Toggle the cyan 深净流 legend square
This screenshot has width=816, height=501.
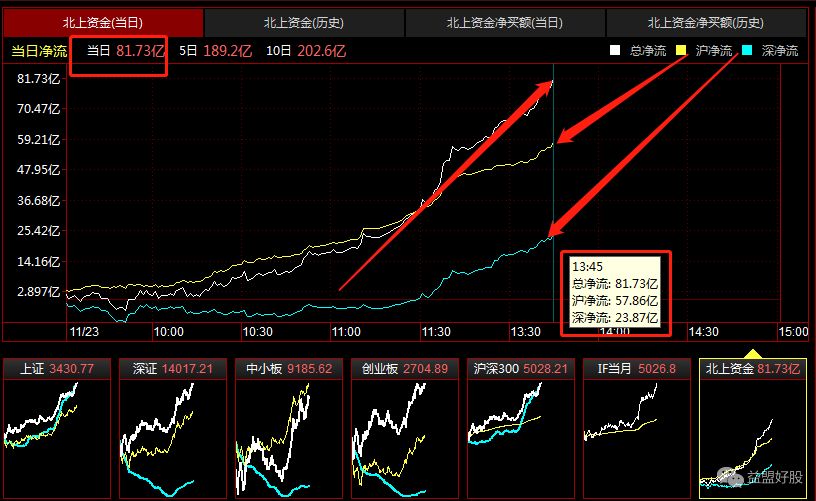coord(747,50)
